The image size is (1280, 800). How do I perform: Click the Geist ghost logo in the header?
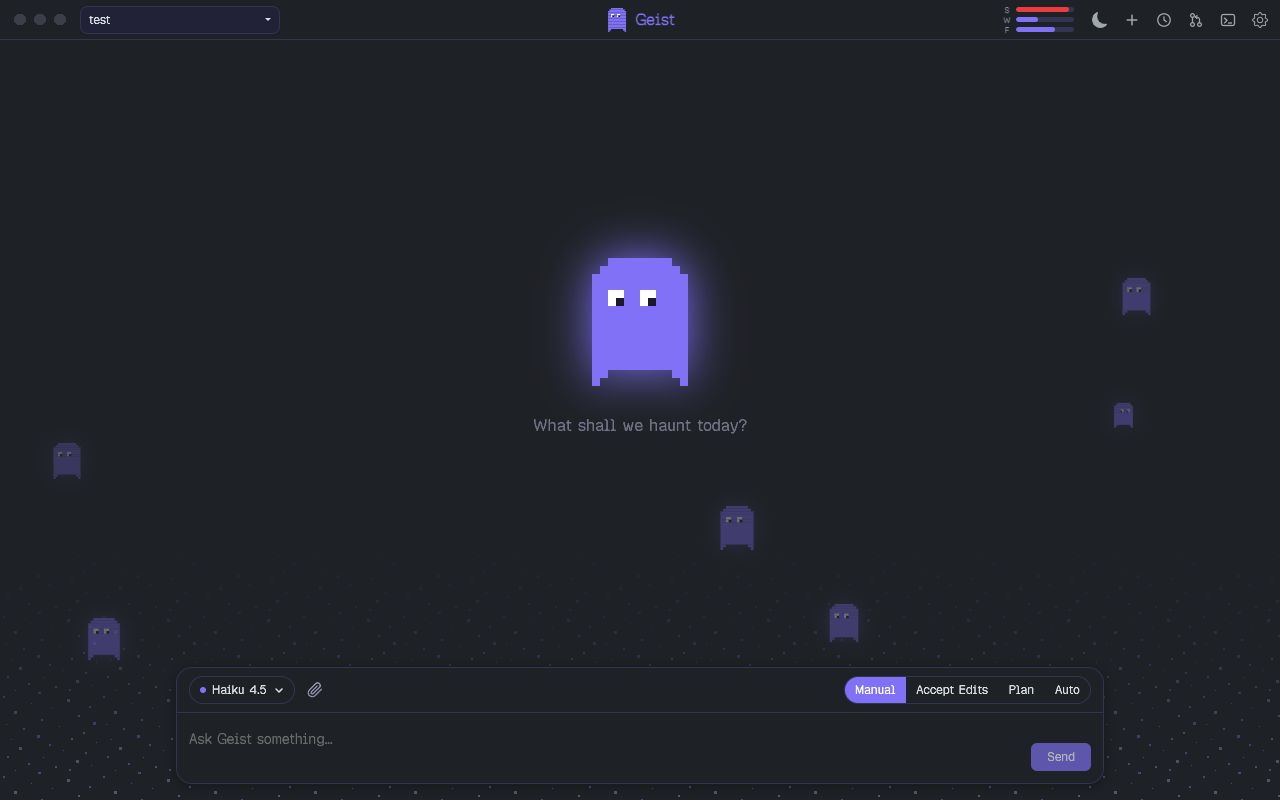pyautogui.click(x=617, y=20)
